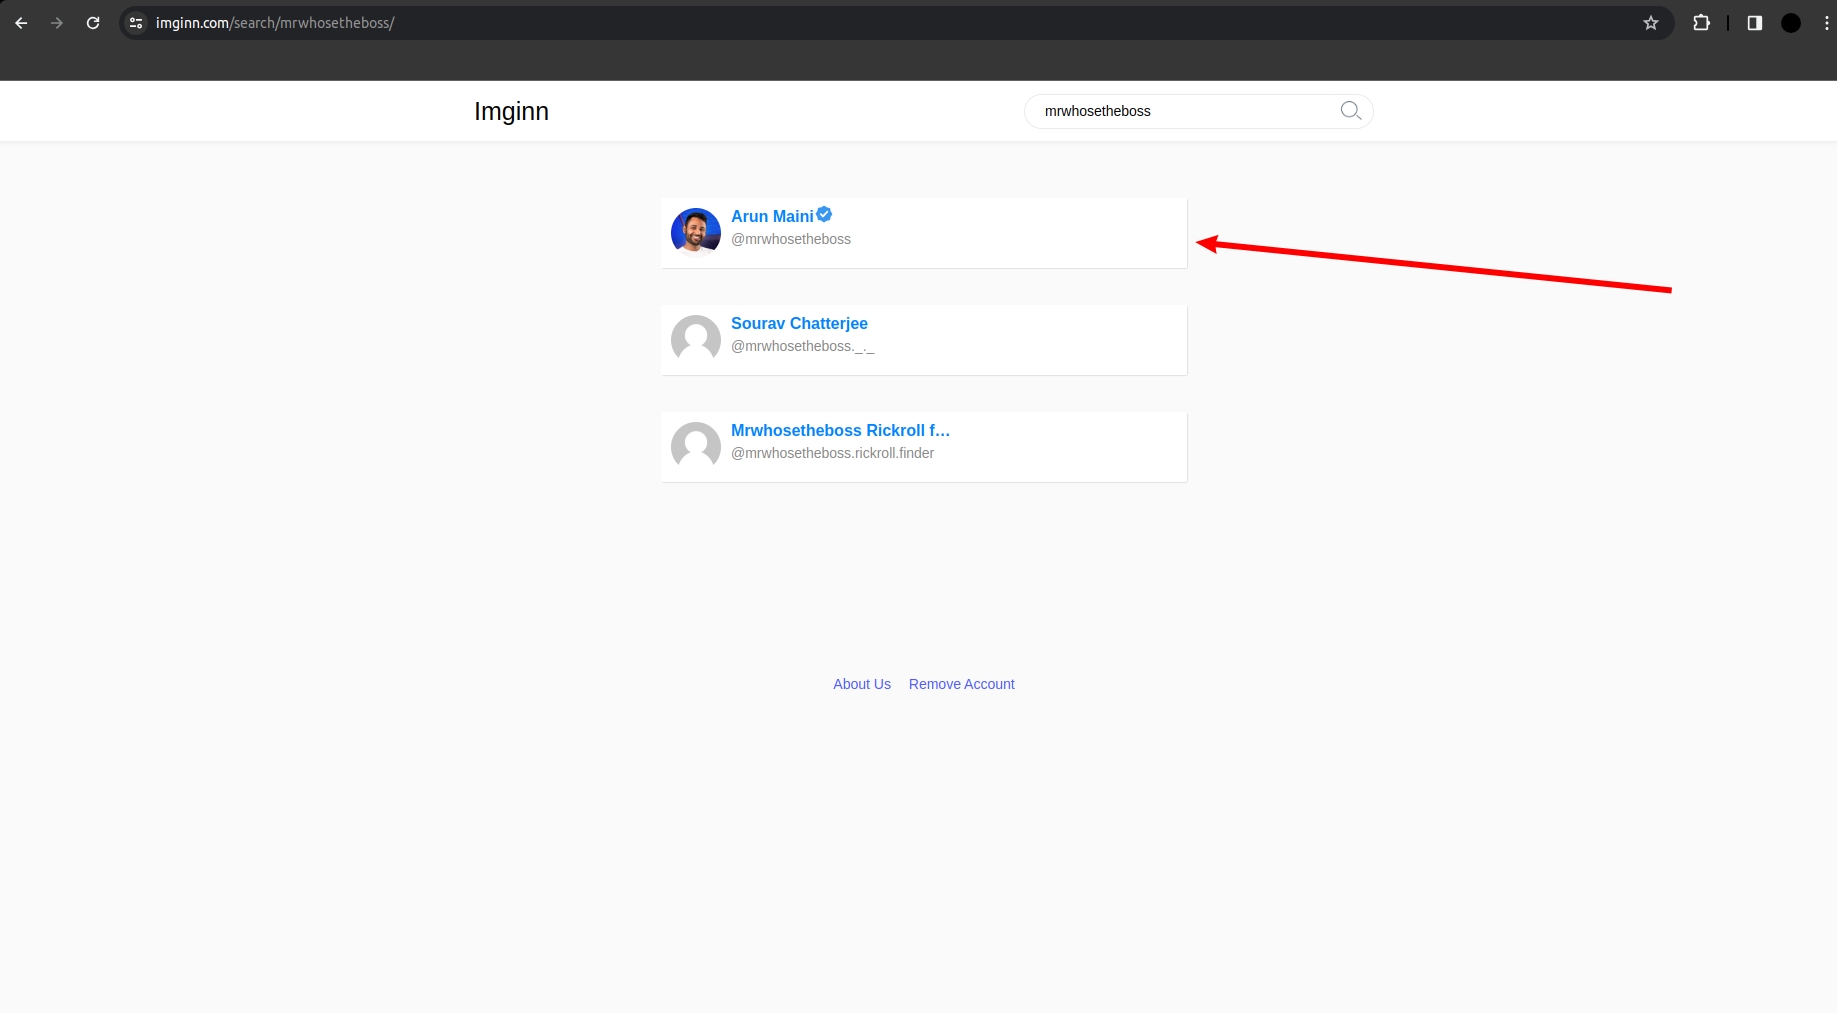Open the browser profile avatar
The width and height of the screenshot is (1837, 1013).
click(x=1790, y=23)
